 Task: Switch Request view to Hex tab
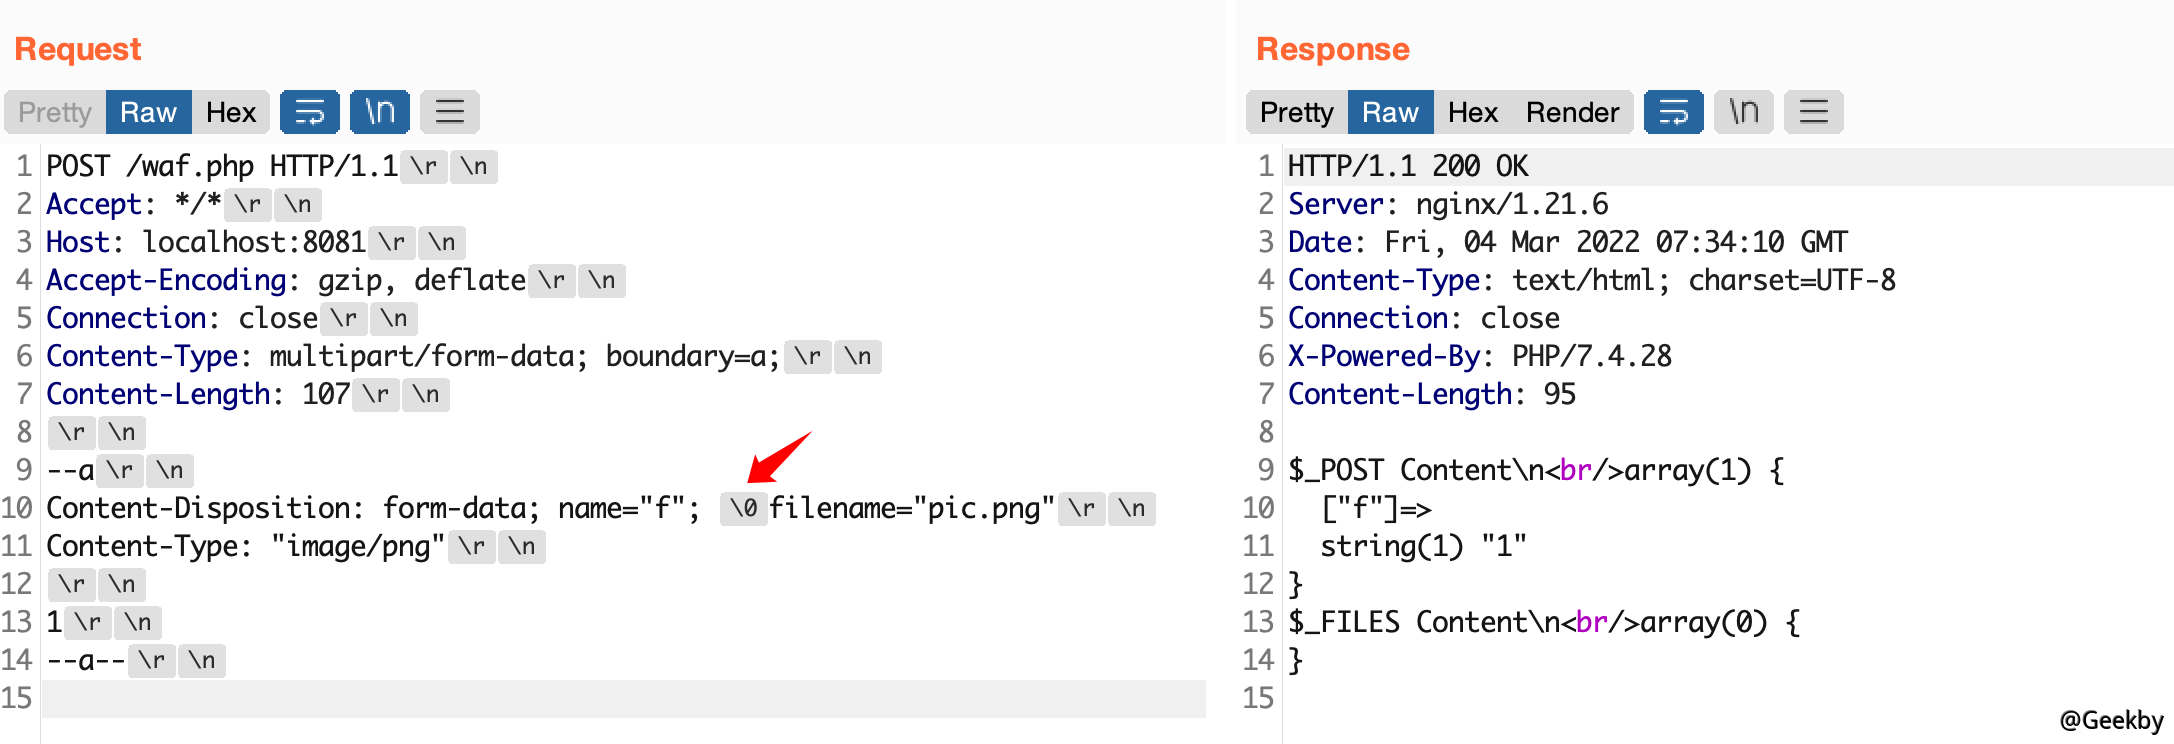click(231, 112)
